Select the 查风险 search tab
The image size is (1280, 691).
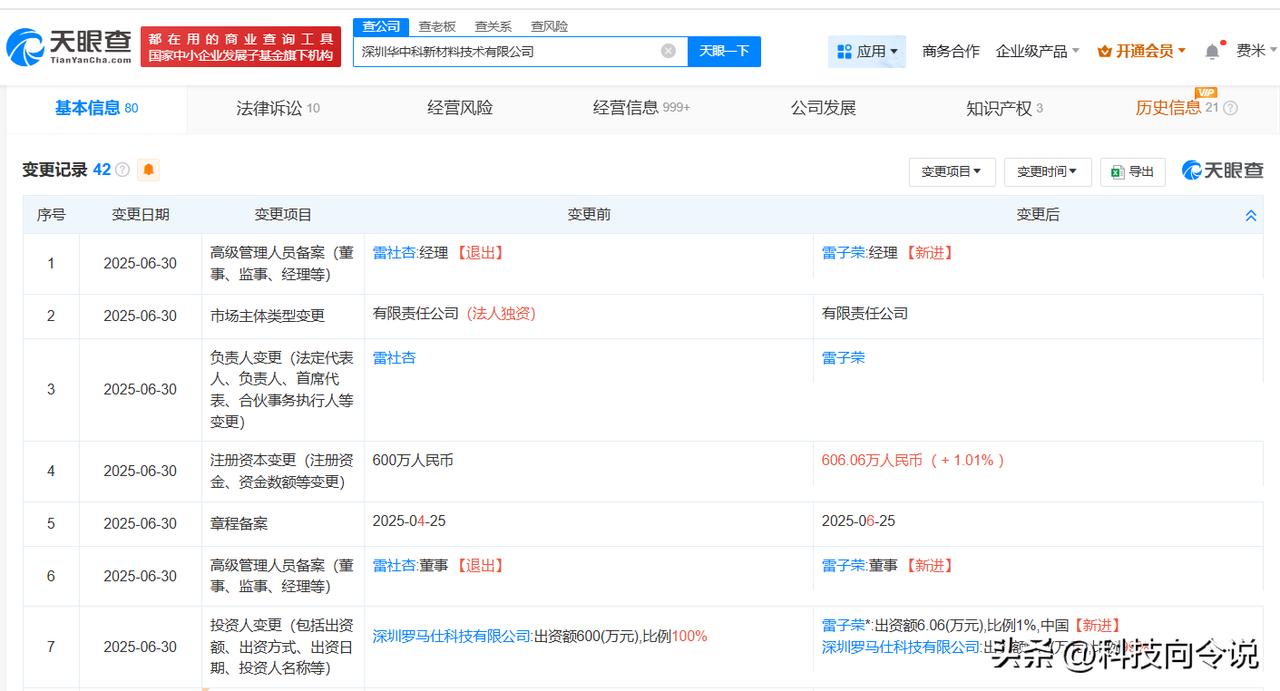(x=549, y=27)
